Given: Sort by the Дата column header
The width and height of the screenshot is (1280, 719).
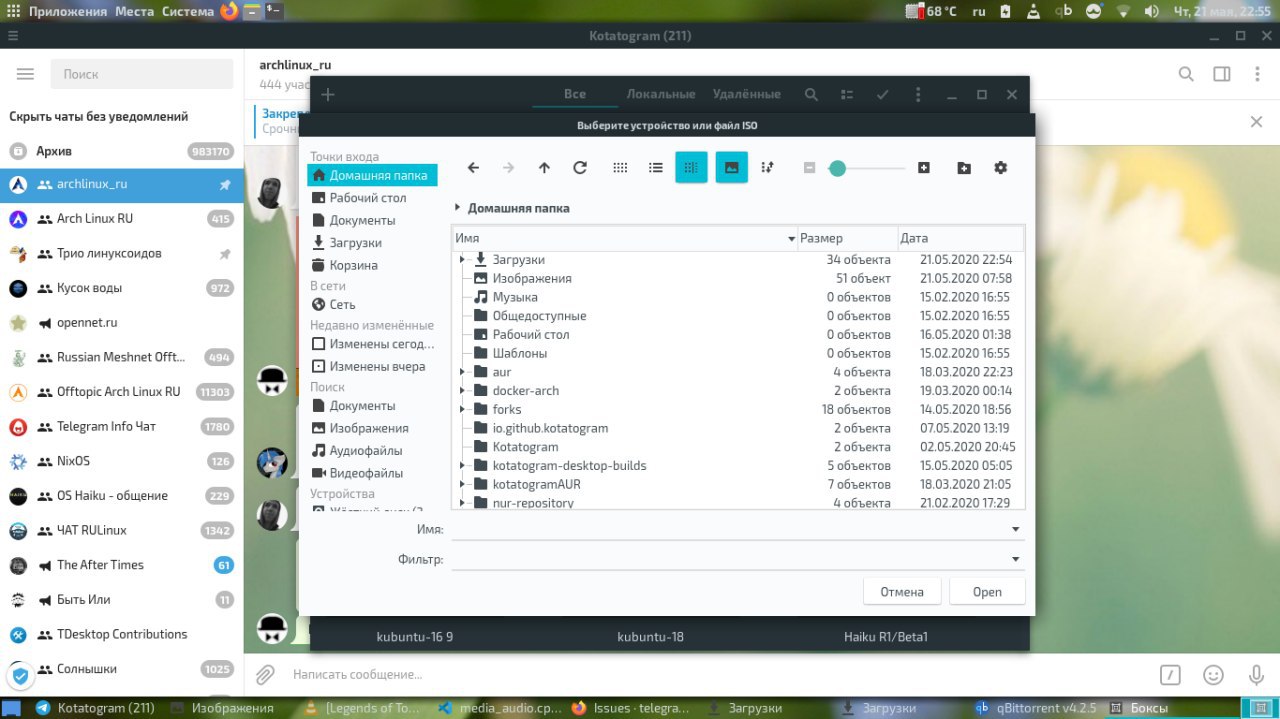Looking at the screenshot, I should [960, 238].
